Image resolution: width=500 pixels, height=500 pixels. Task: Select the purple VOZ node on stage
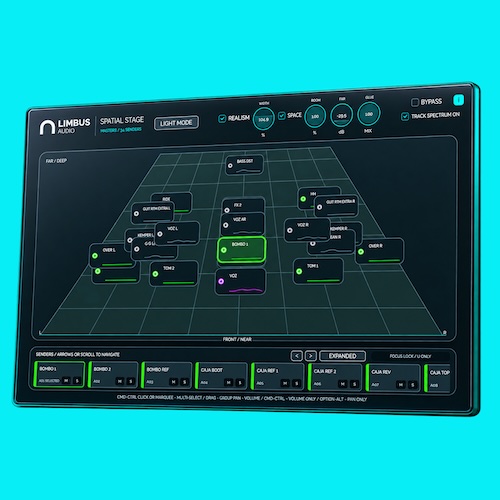tap(241, 282)
